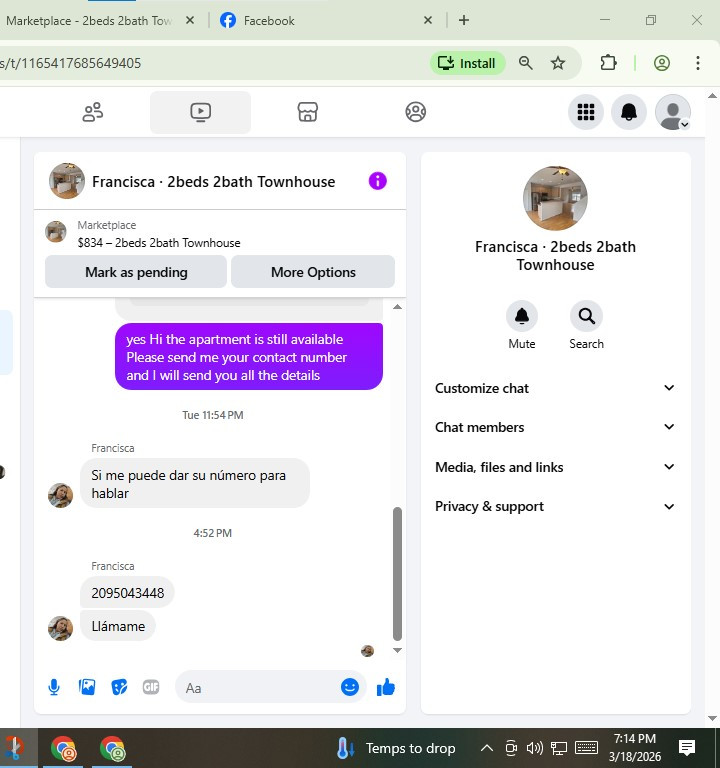The height and width of the screenshot is (768, 720).
Task: Click the chat scroll up arrow
Action: point(398,307)
